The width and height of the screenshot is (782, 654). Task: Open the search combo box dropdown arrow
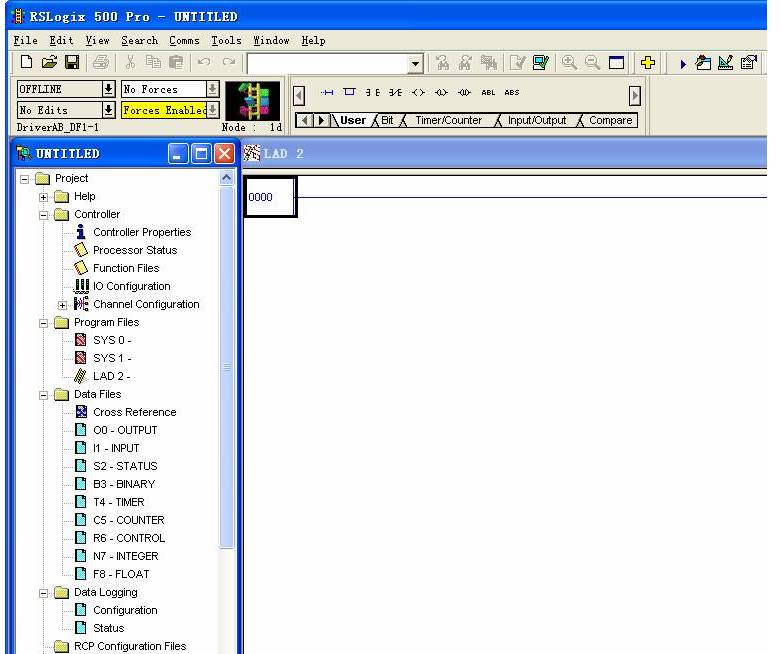click(415, 63)
